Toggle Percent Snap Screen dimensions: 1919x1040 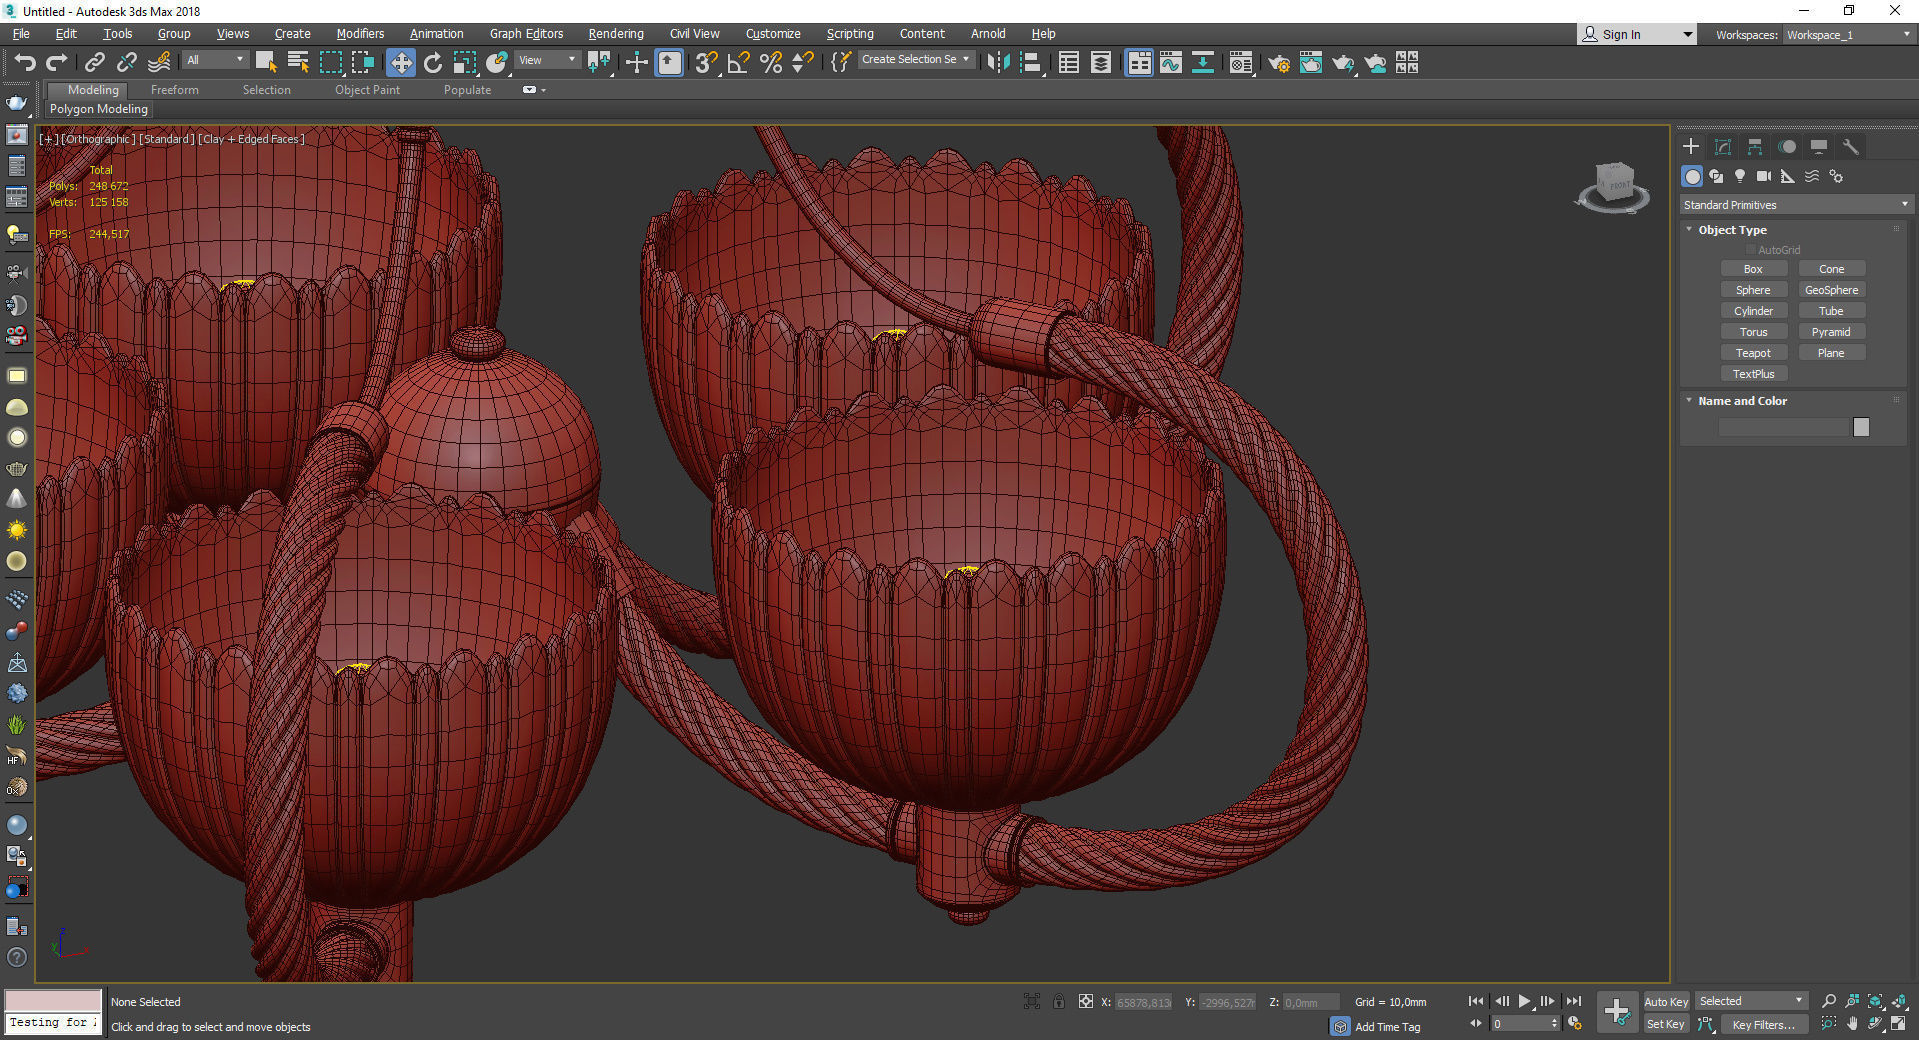coord(770,63)
